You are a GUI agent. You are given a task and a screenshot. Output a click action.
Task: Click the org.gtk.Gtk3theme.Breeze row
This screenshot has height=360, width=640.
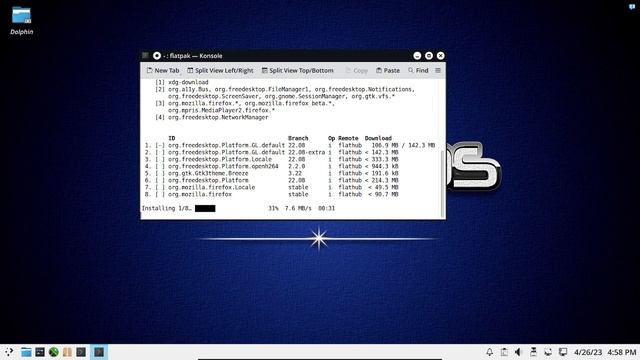(271, 173)
